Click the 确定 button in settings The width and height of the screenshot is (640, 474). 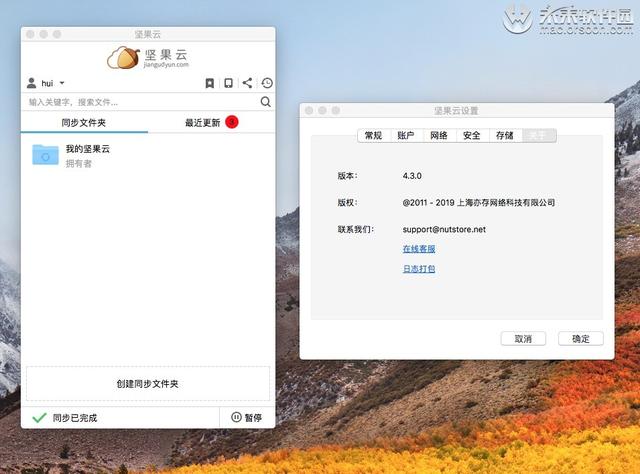[x=581, y=338]
